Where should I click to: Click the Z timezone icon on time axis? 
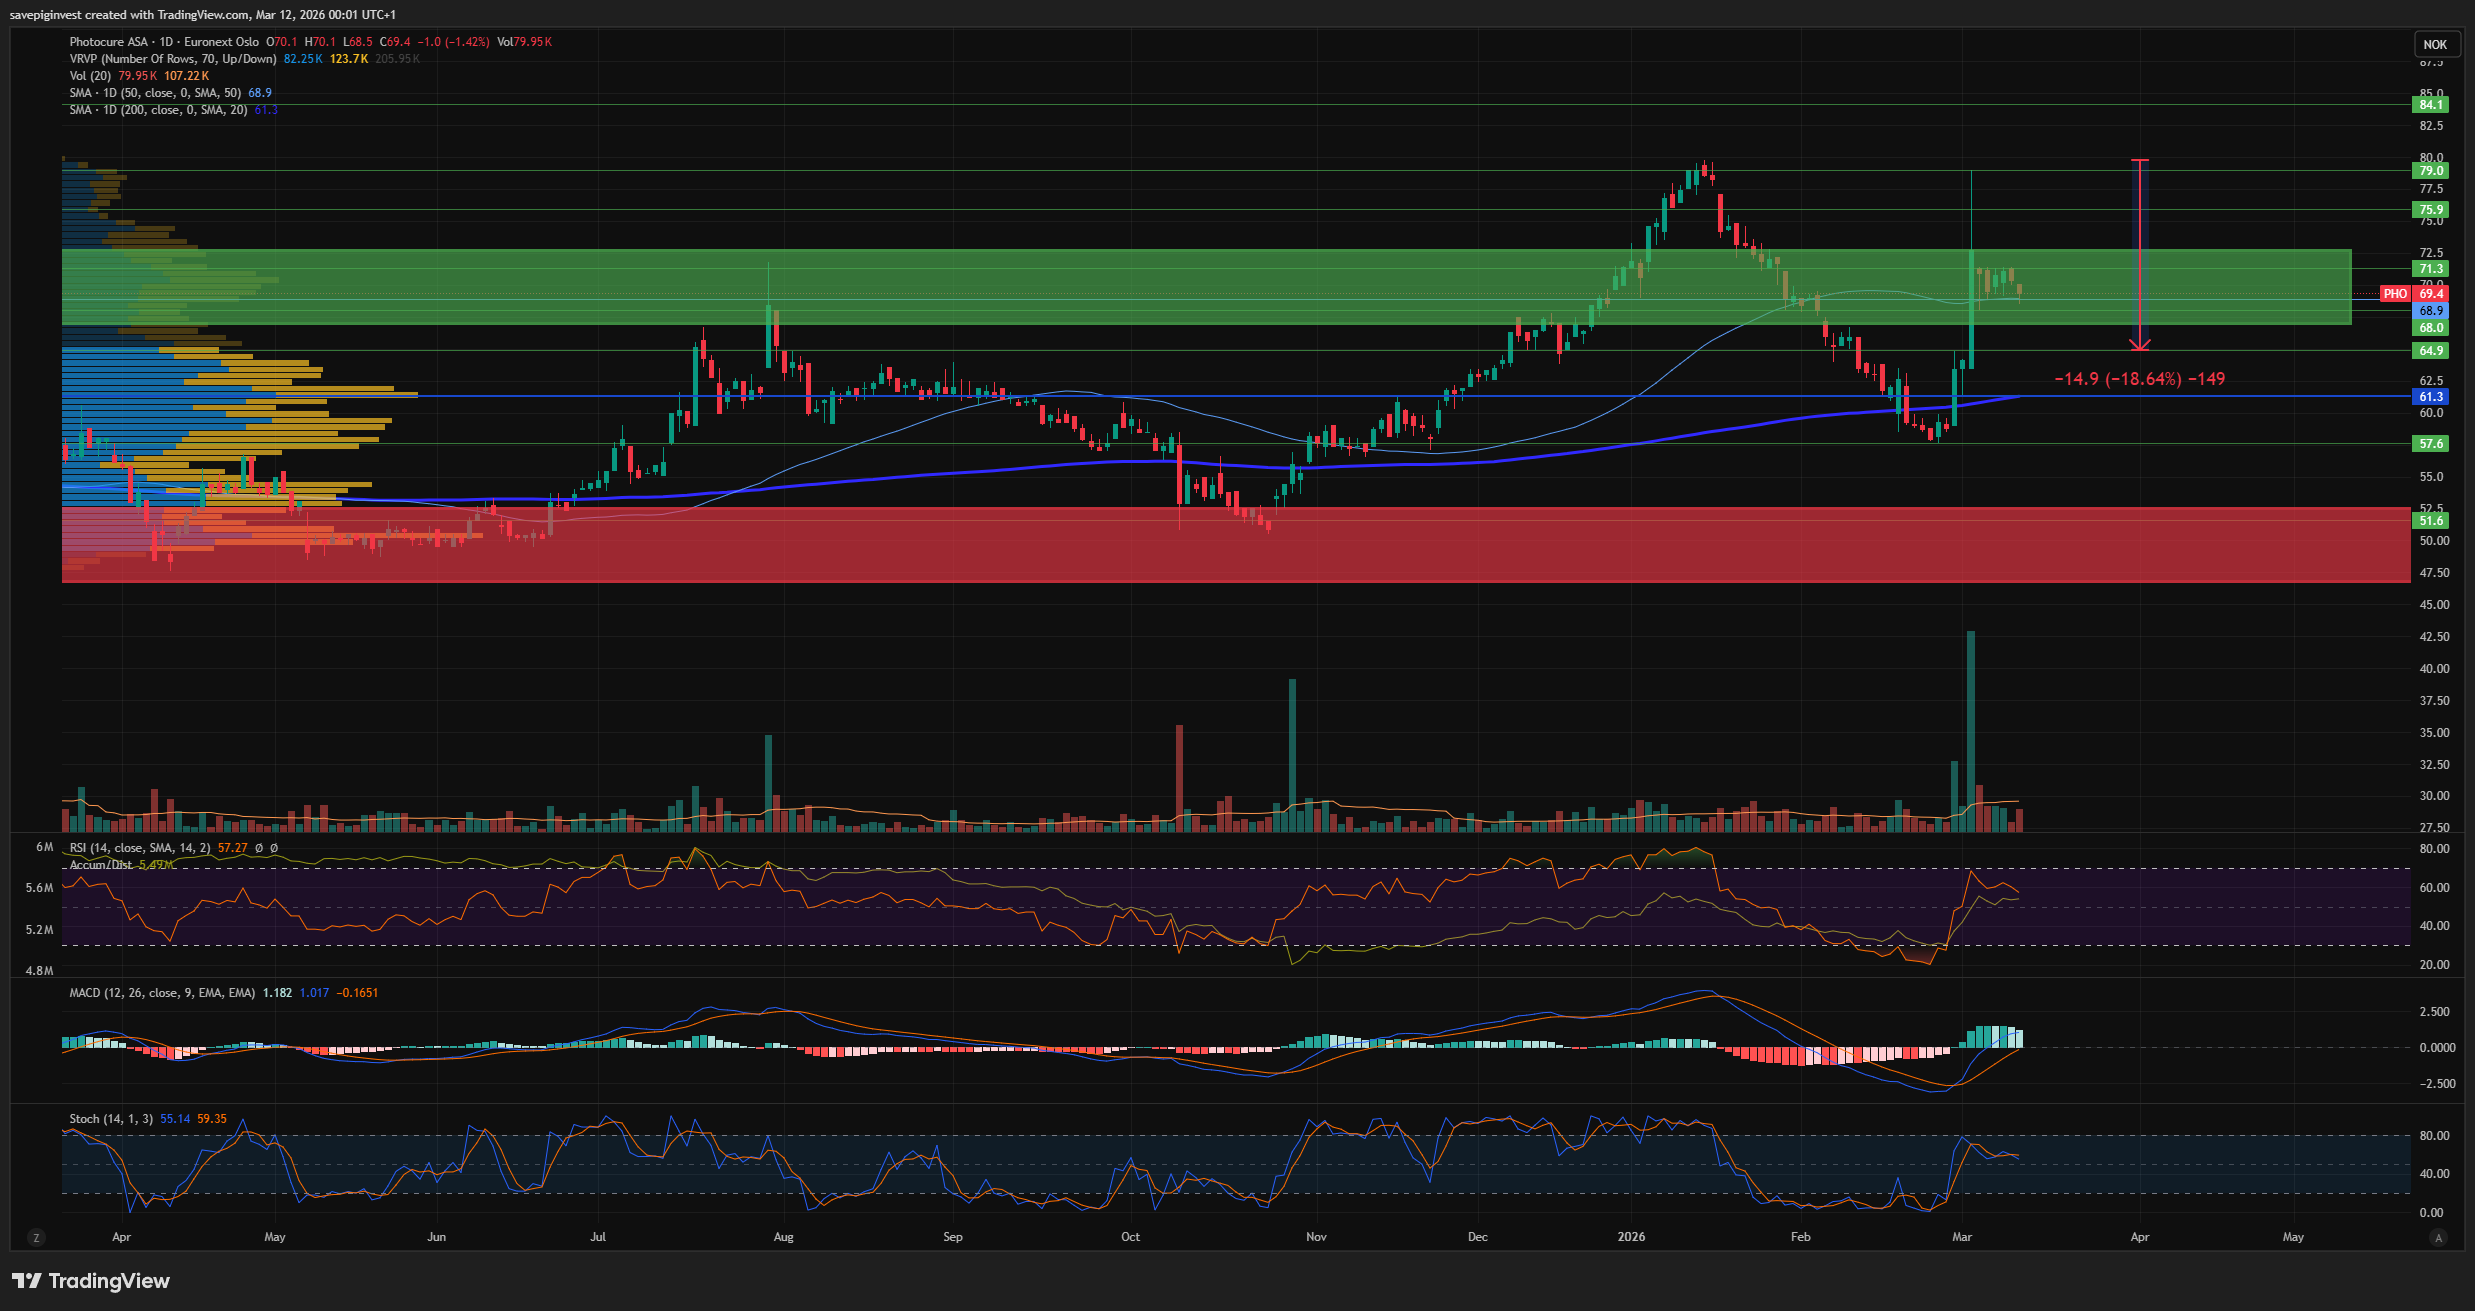[37, 1238]
